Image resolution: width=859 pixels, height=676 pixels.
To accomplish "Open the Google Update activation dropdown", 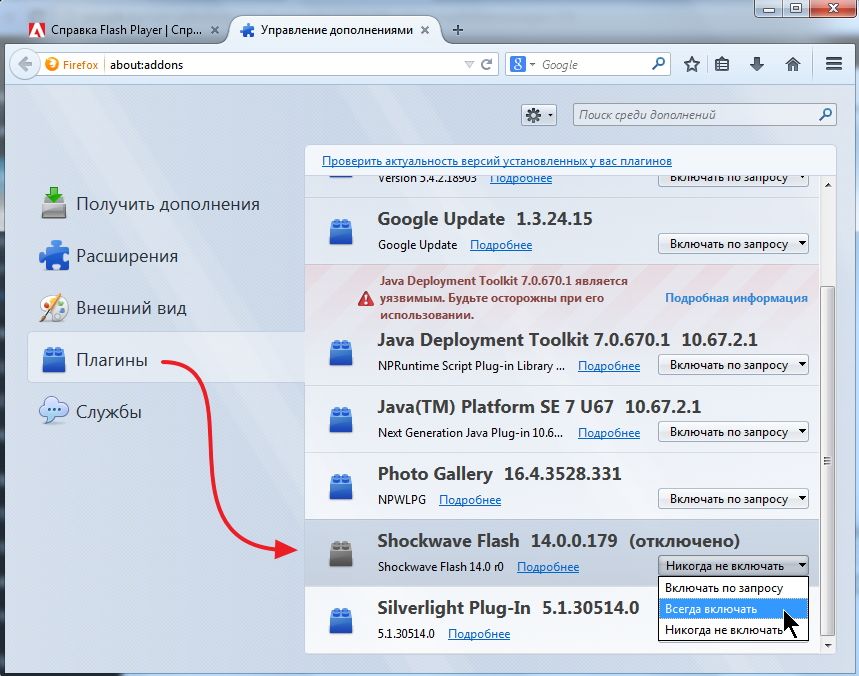I will coord(733,244).
